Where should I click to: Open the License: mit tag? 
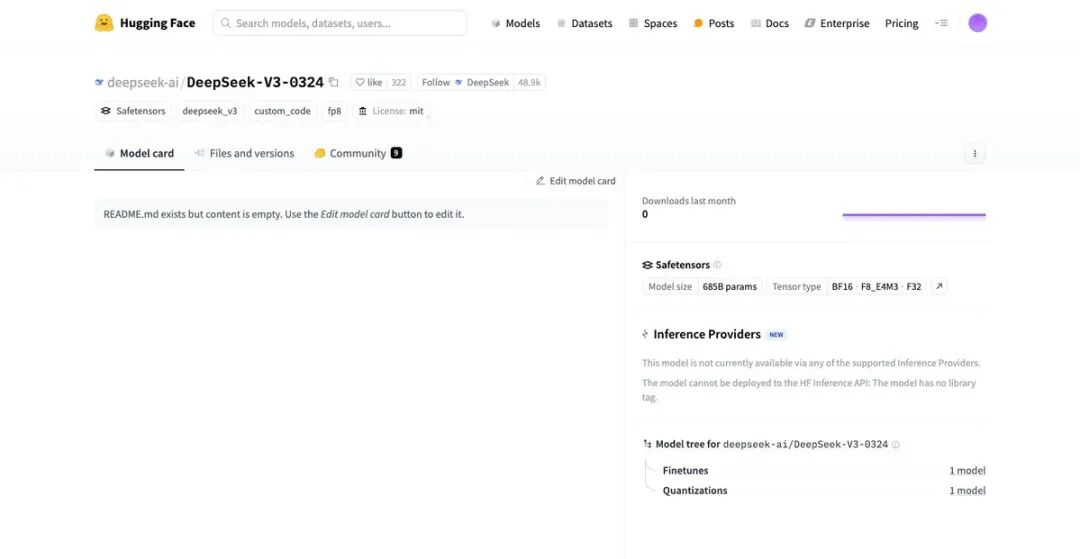(391, 111)
